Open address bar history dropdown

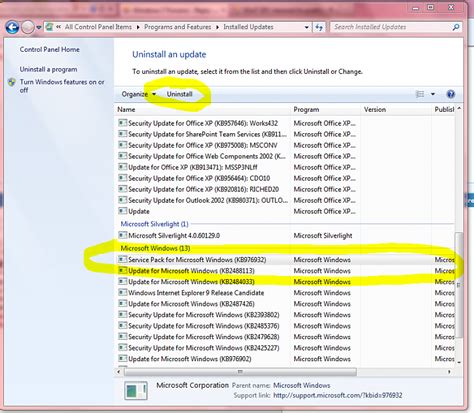[306, 27]
